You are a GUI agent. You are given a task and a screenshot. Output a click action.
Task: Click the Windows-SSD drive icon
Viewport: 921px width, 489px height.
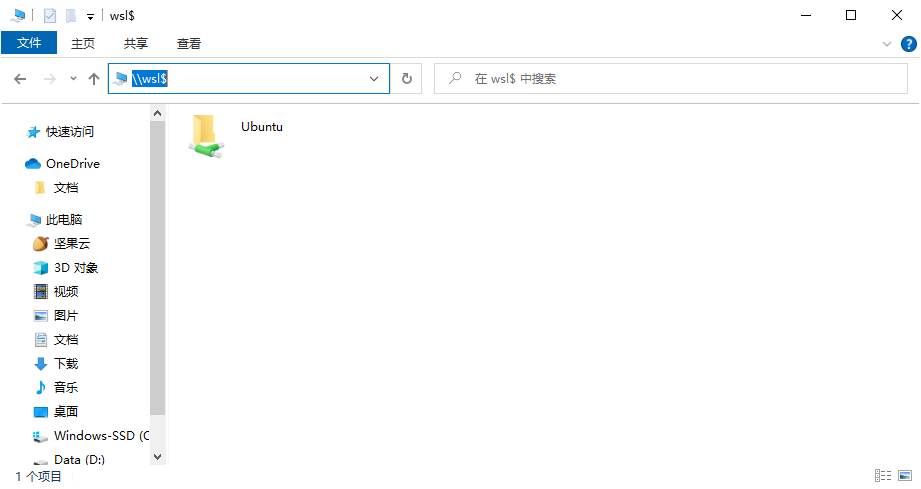click(40, 437)
